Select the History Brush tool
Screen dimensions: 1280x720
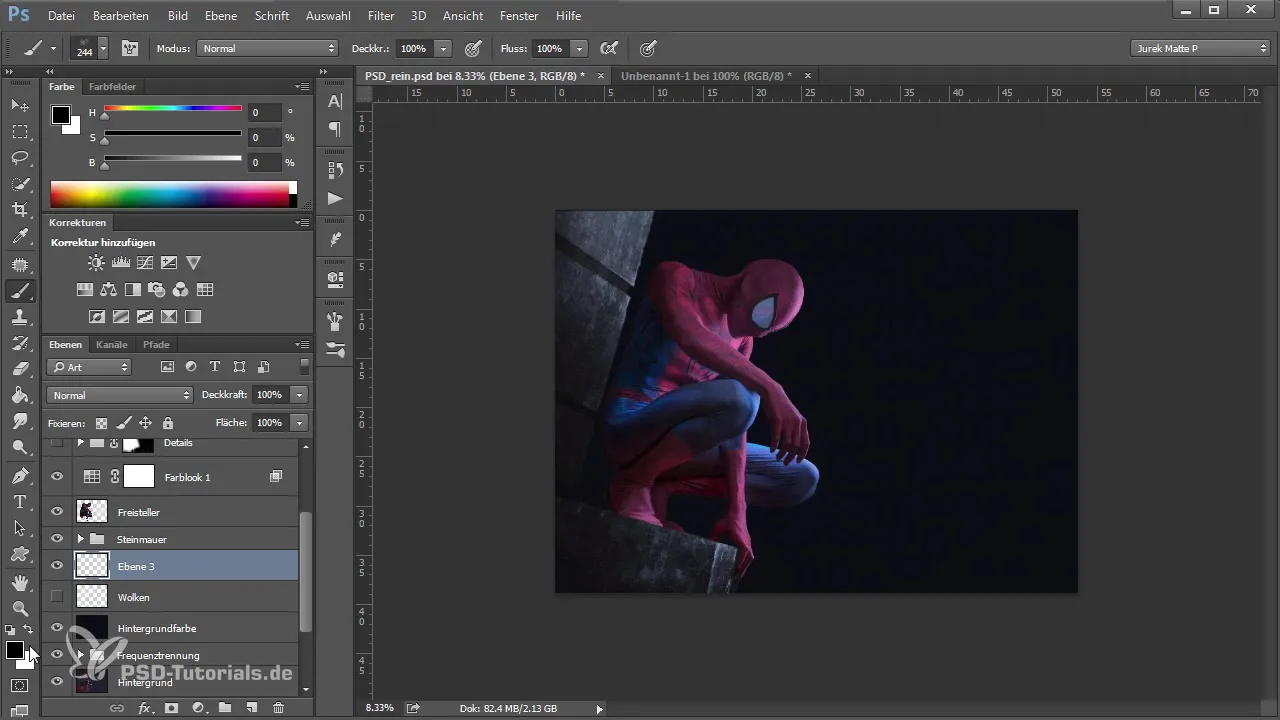point(20,343)
